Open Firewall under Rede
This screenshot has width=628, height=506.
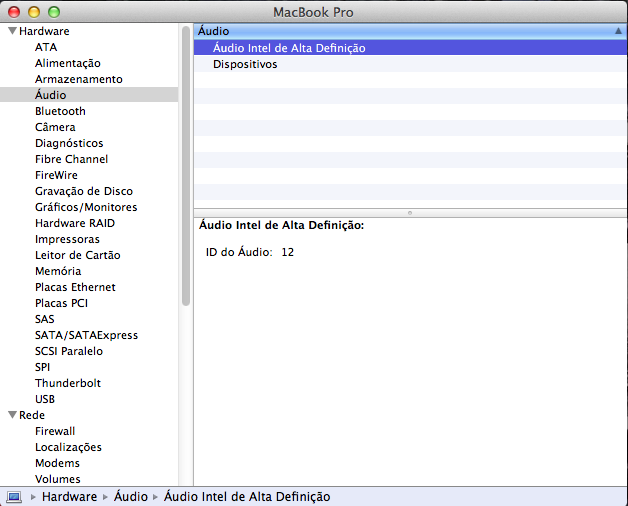(55, 431)
